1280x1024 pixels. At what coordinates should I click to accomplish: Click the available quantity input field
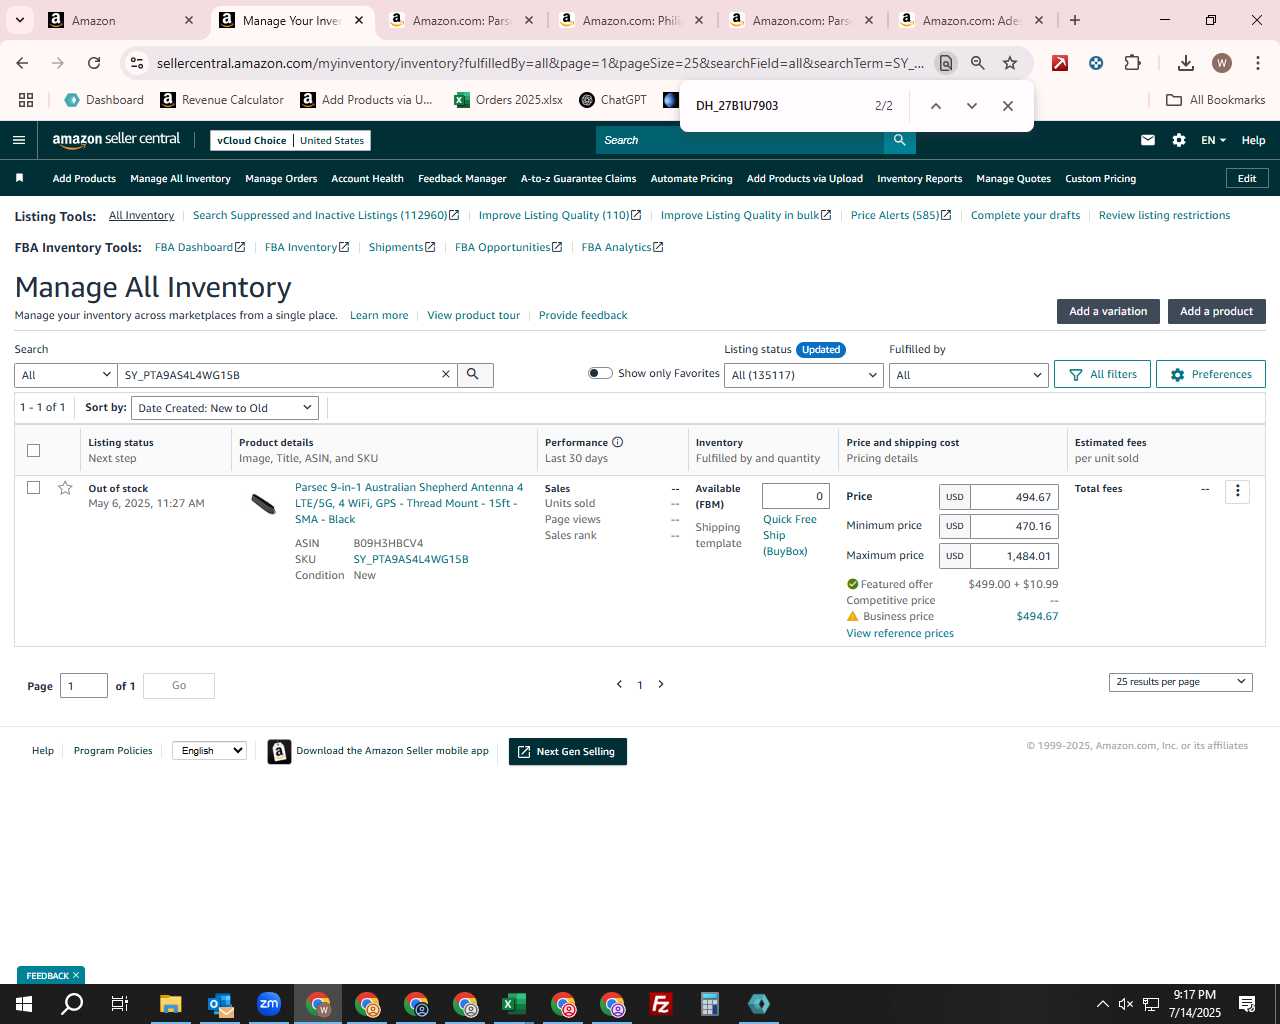pyautogui.click(x=796, y=496)
